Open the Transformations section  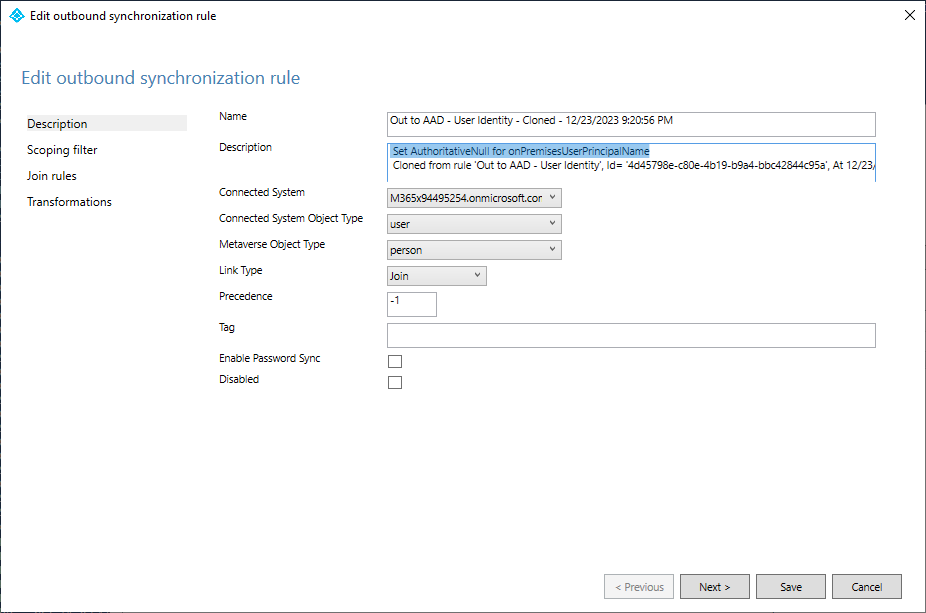pos(69,201)
